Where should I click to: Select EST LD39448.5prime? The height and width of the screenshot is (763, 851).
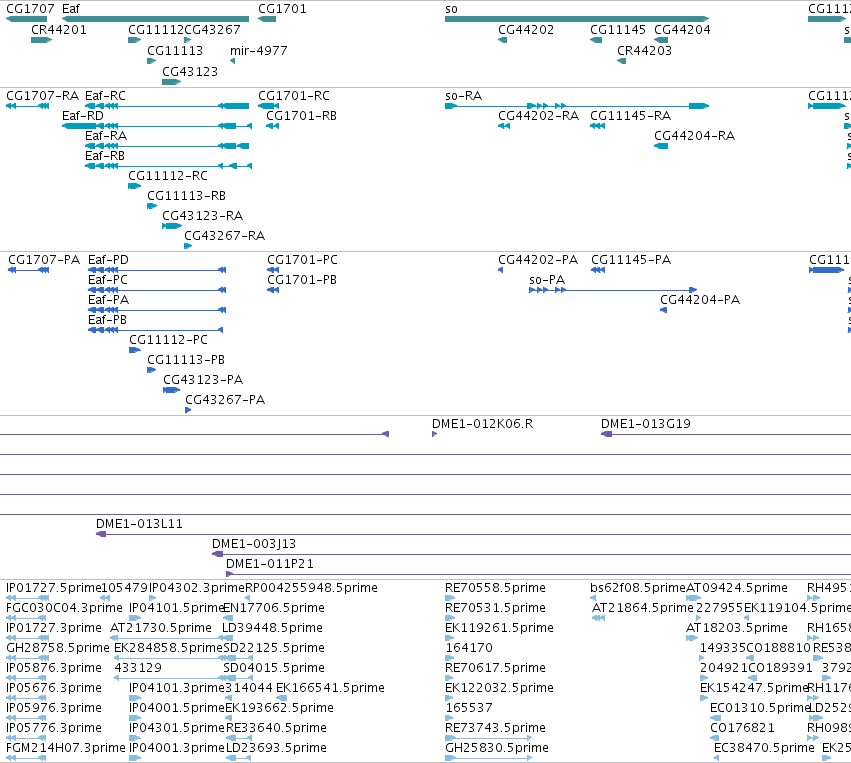[x=272, y=628]
